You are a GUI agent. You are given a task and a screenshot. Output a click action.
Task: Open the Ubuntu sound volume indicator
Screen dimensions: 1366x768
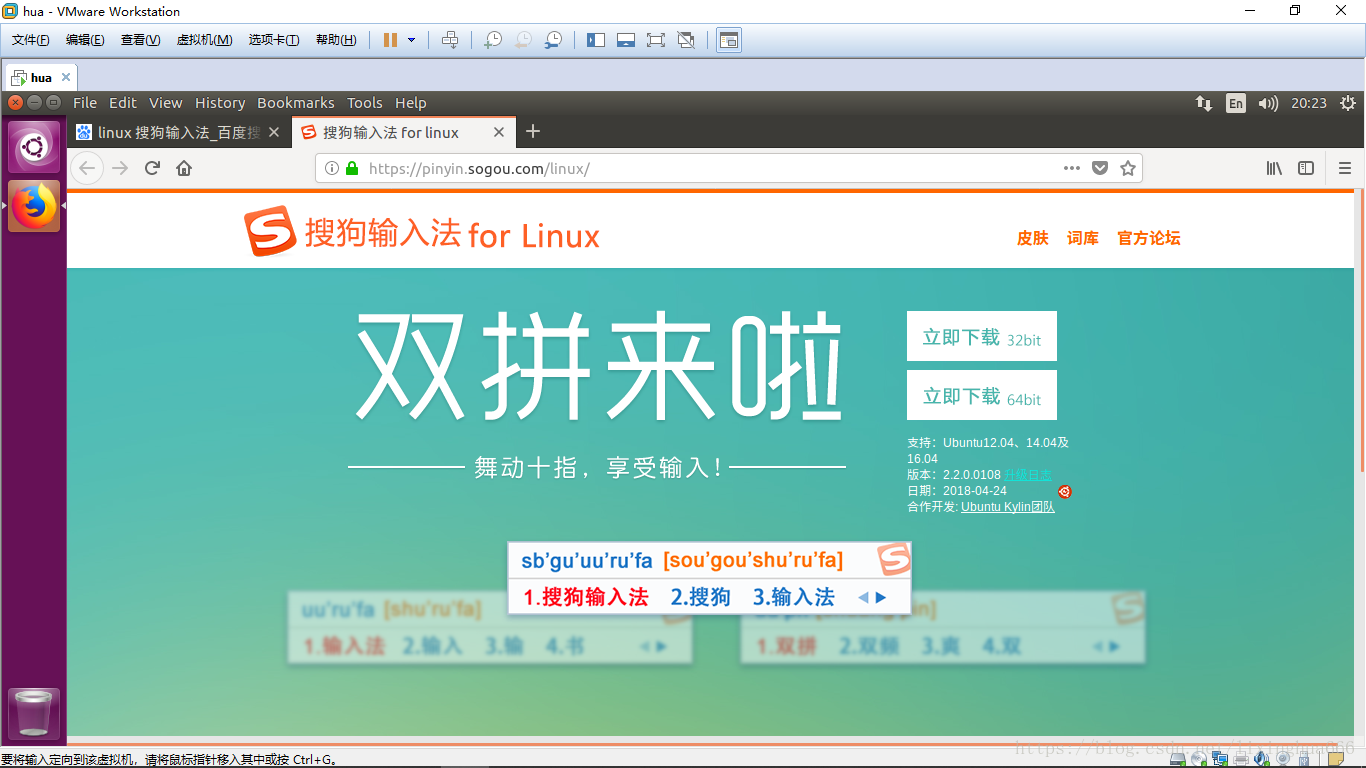(1268, 103)
